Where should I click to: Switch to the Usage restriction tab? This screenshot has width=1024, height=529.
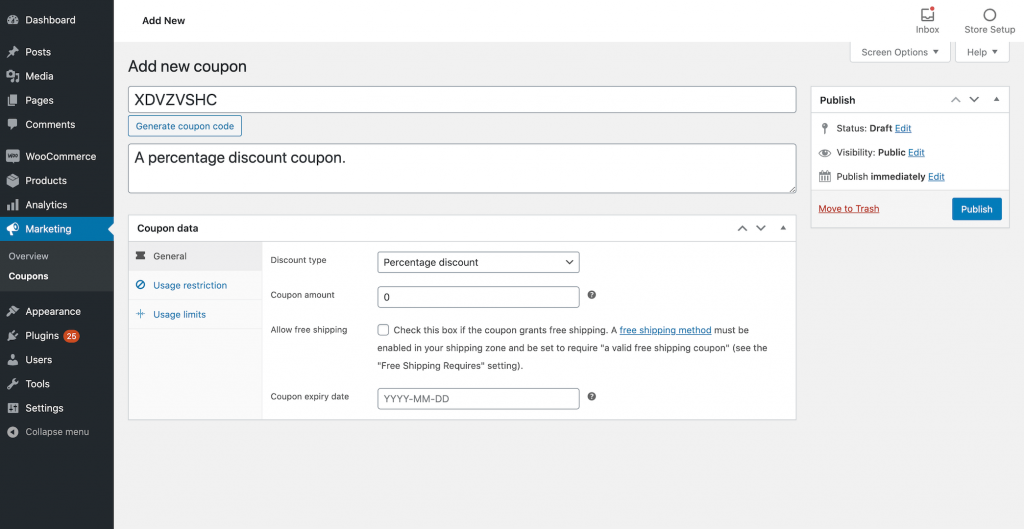tap(189, 285)
